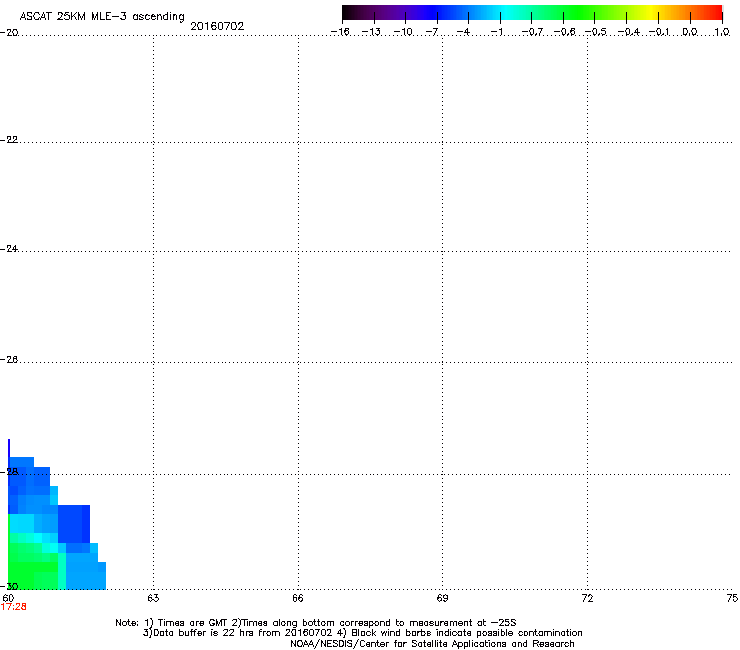Screen dimensions: 740x650
Task: Click the -22 latitude axis label
Action: 9,140
